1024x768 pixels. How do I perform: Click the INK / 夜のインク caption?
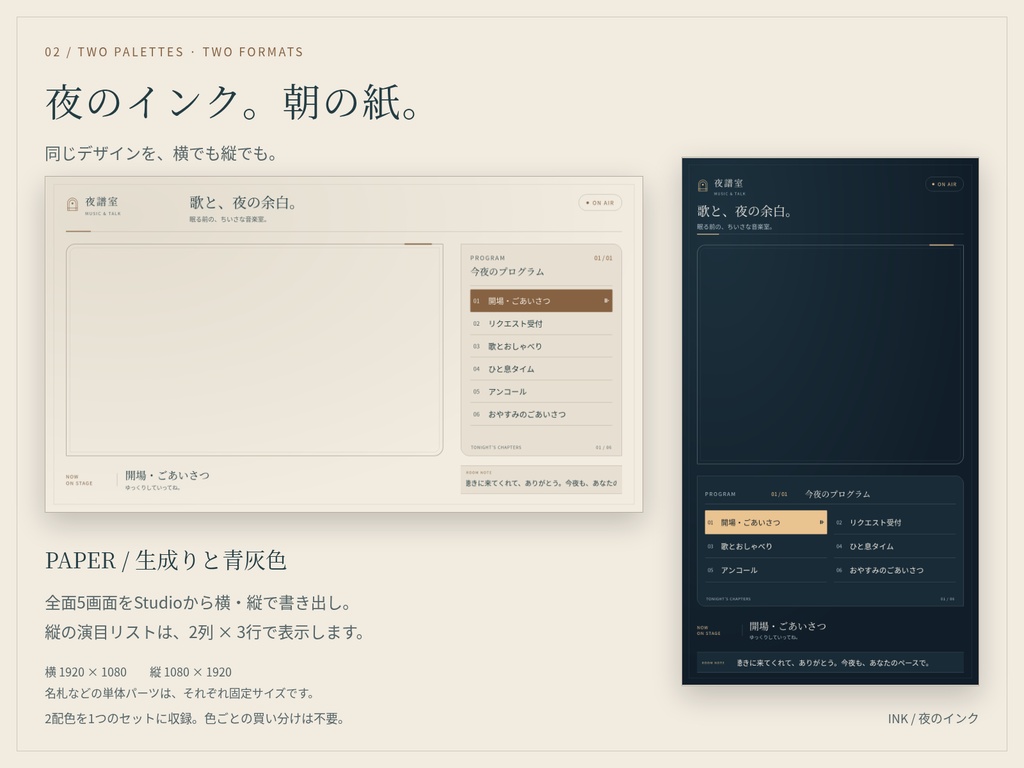[933, 718]
